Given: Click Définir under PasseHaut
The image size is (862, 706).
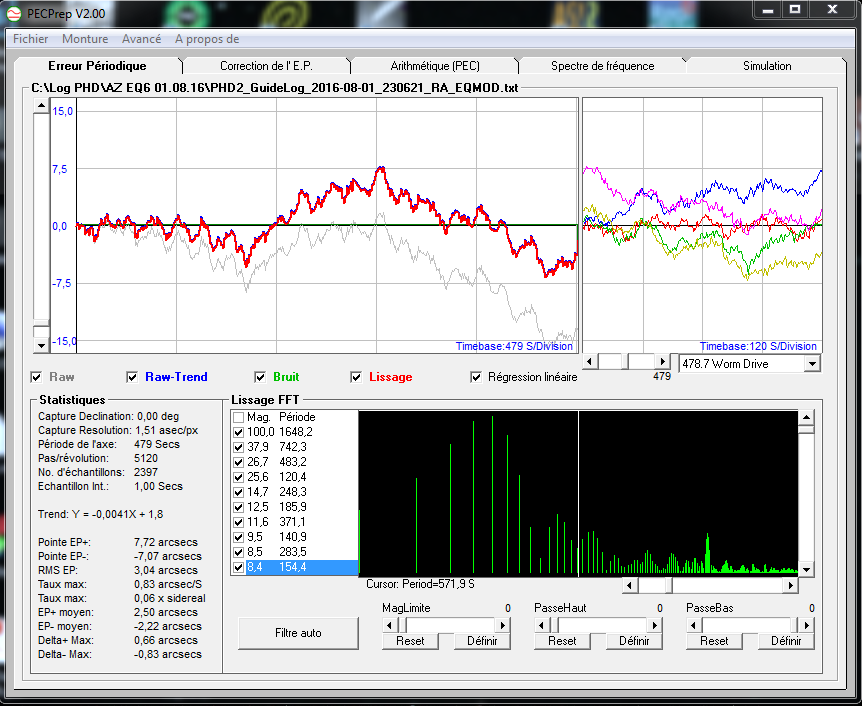Looking at the screenshot, I should pos(634,641).
